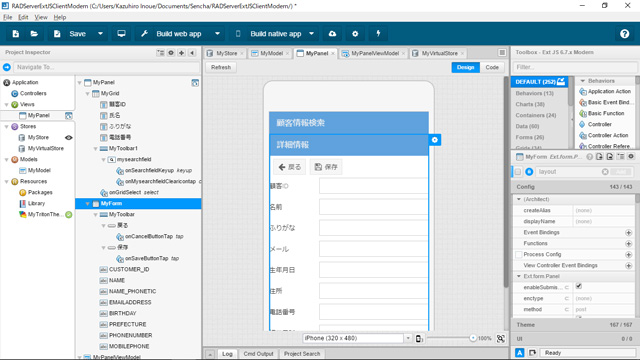Add Event Bindings with plus icon
Image resolution: width=640 pixels, height=360 pixels.
[x=629, y=233]
